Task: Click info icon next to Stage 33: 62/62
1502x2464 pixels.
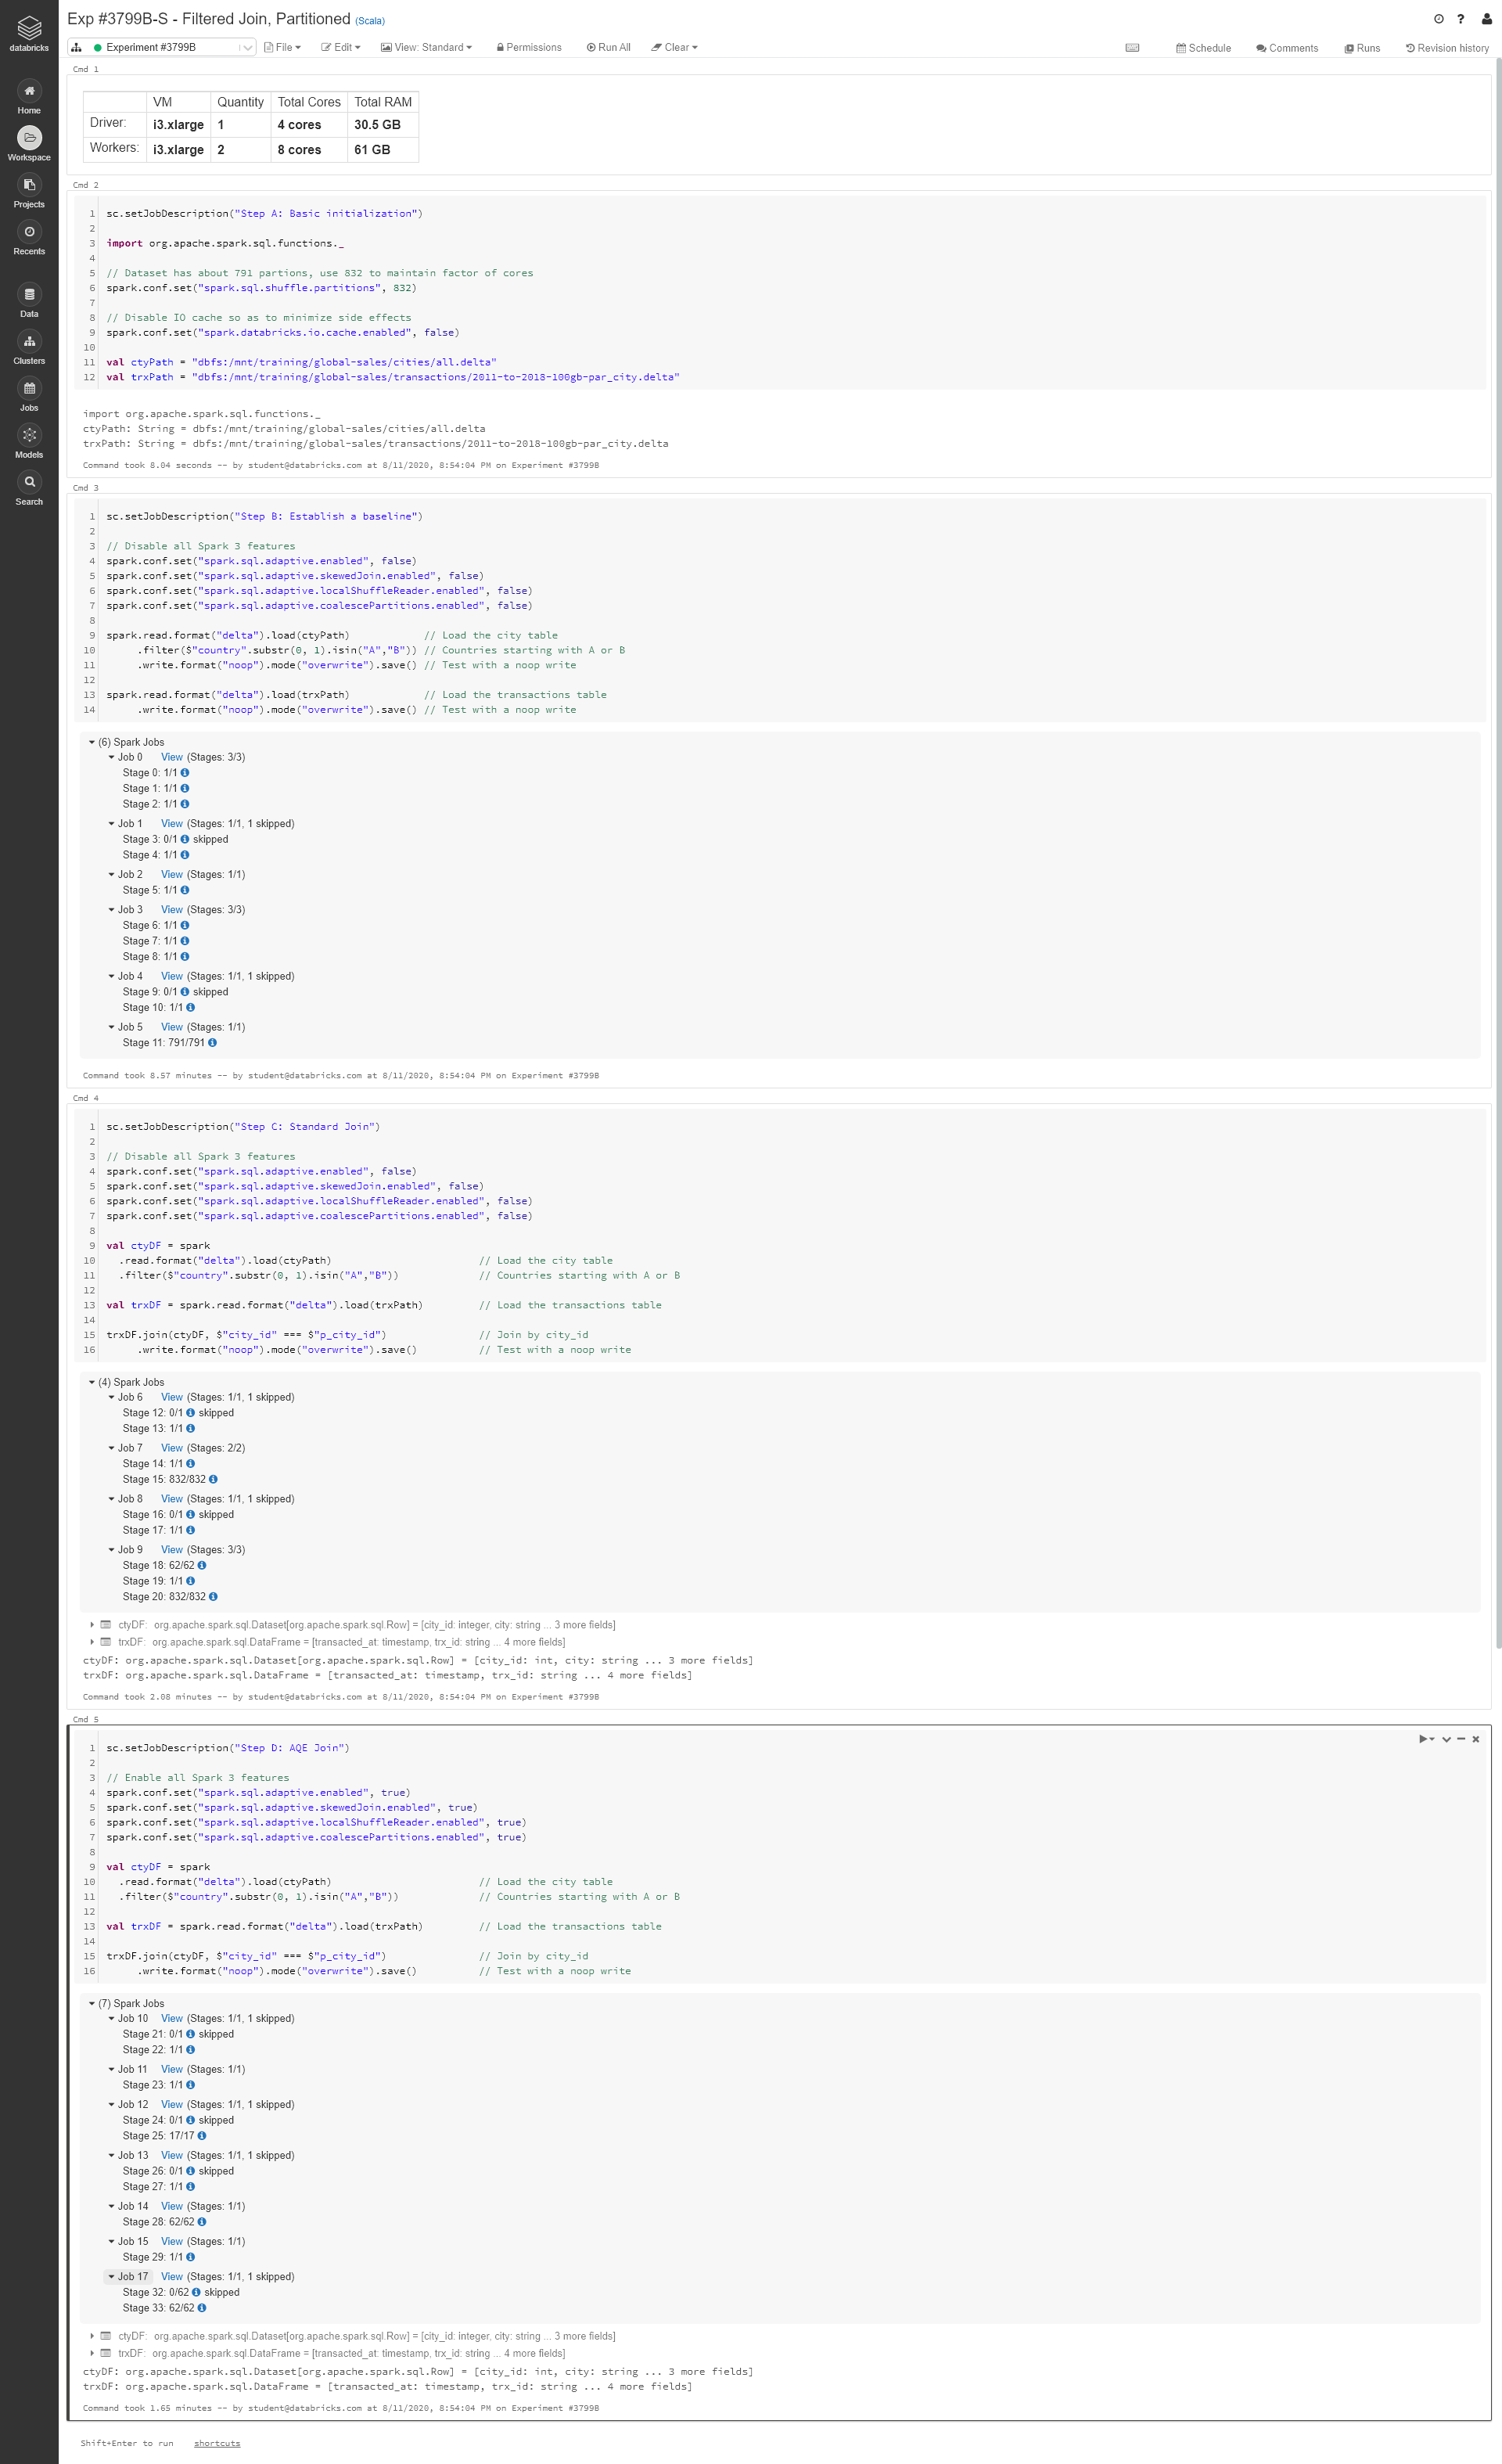Action: coord(202,2308)
